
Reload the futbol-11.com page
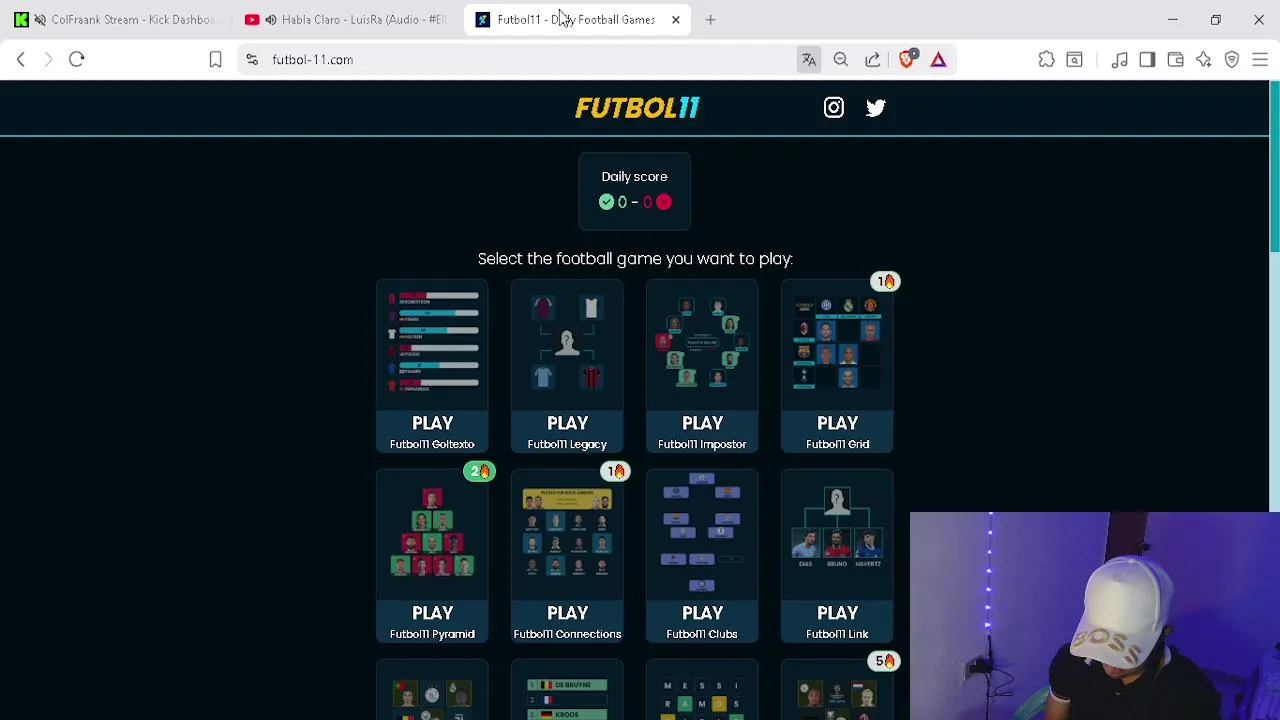[x=76, y=60]
